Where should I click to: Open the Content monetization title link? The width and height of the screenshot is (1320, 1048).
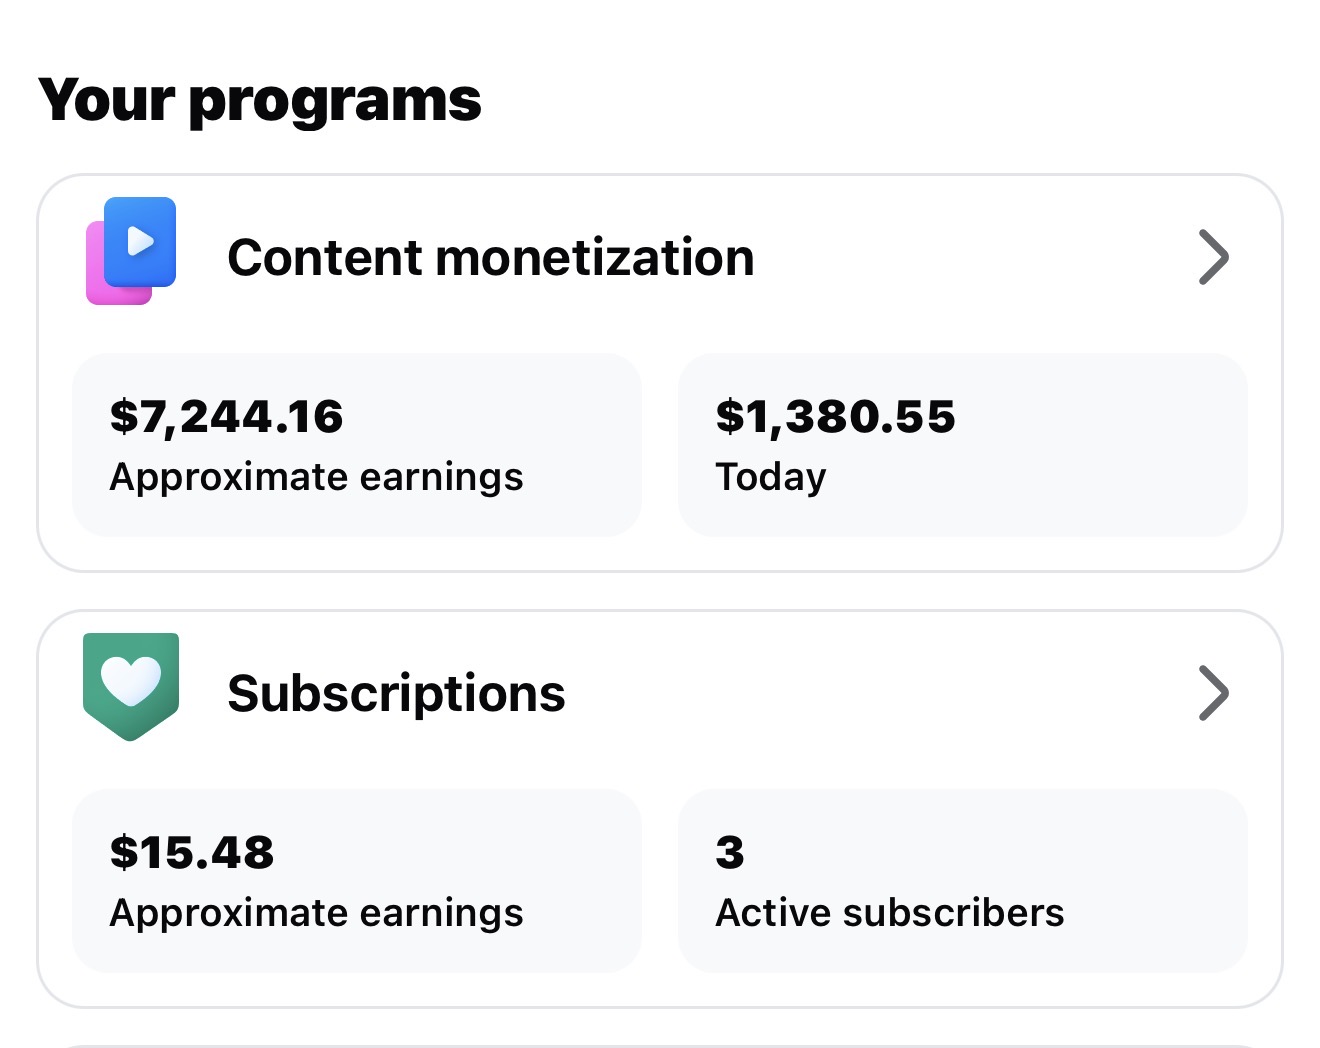coord(490,258)
